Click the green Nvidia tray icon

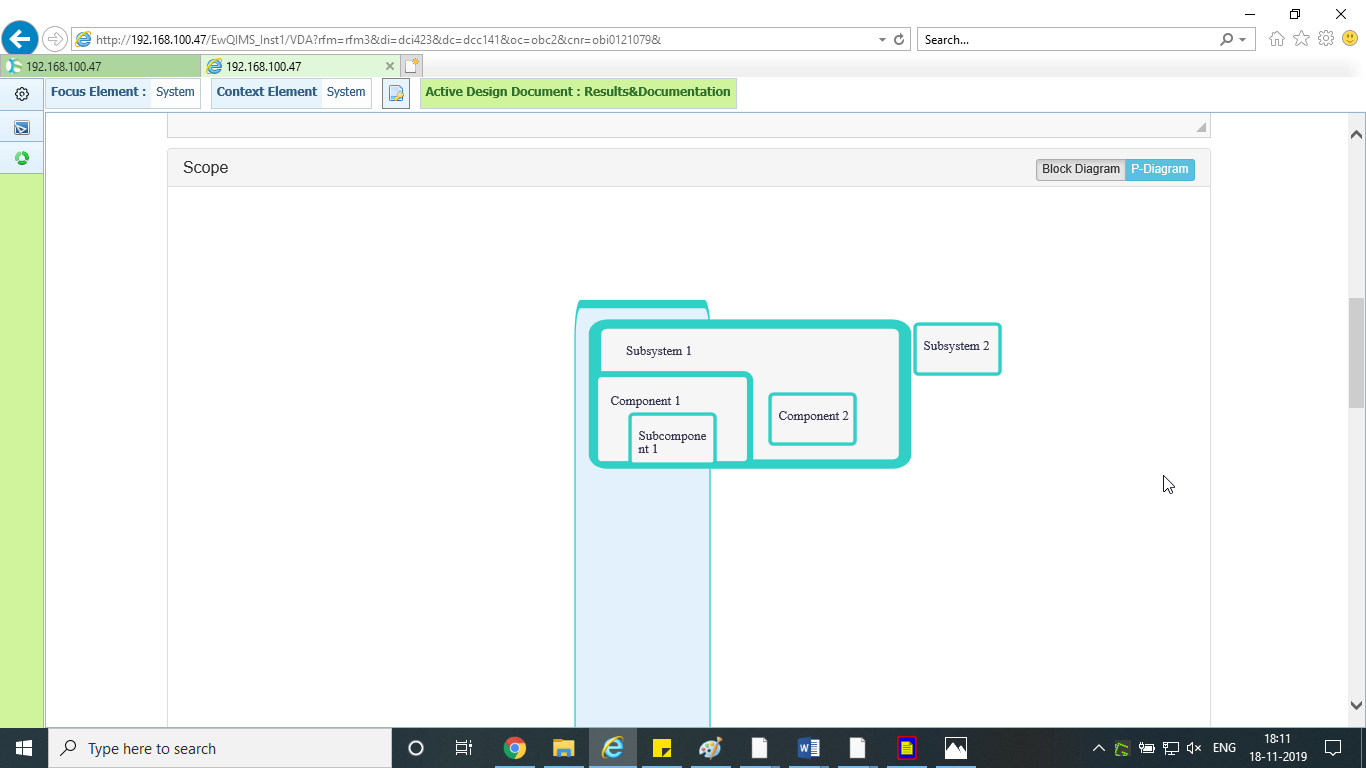(x=1123, y=748)
